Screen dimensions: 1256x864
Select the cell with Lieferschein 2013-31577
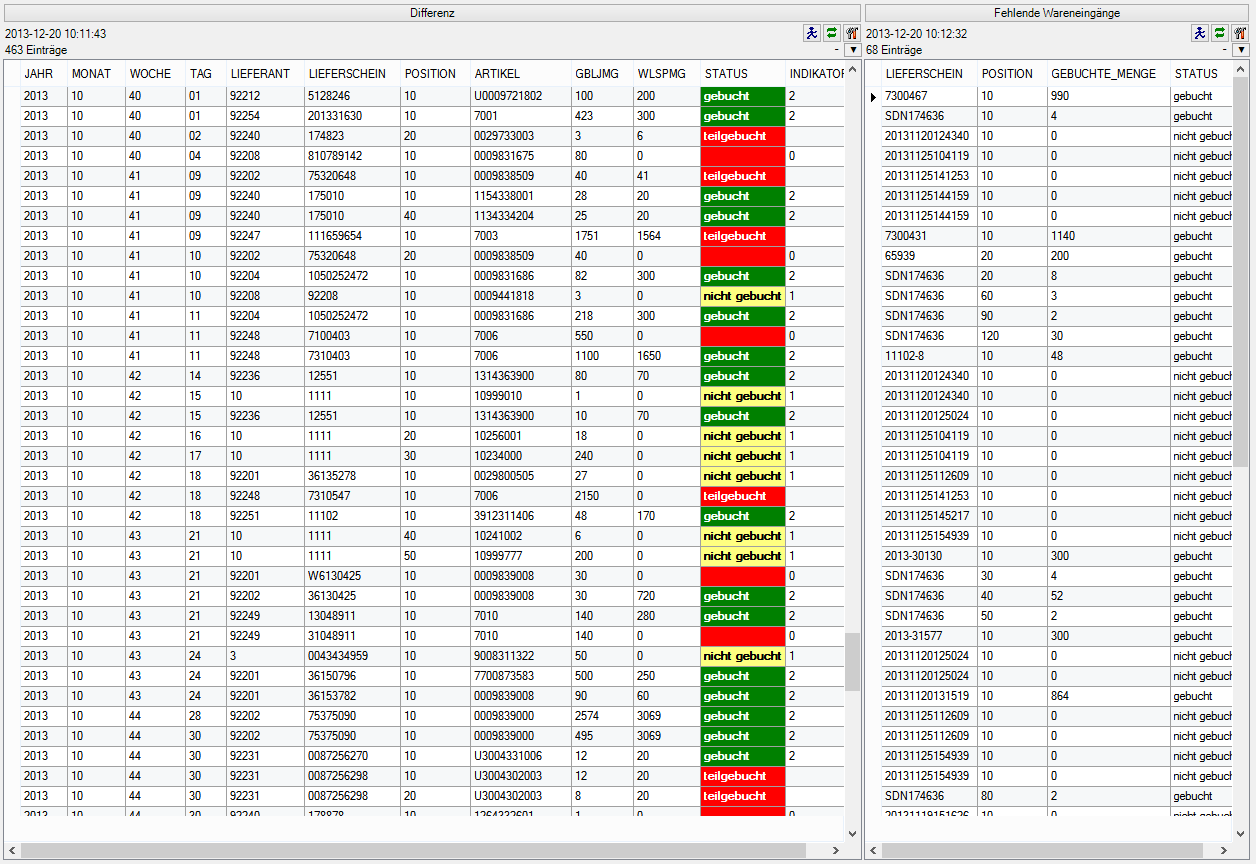tap(913, 636)
